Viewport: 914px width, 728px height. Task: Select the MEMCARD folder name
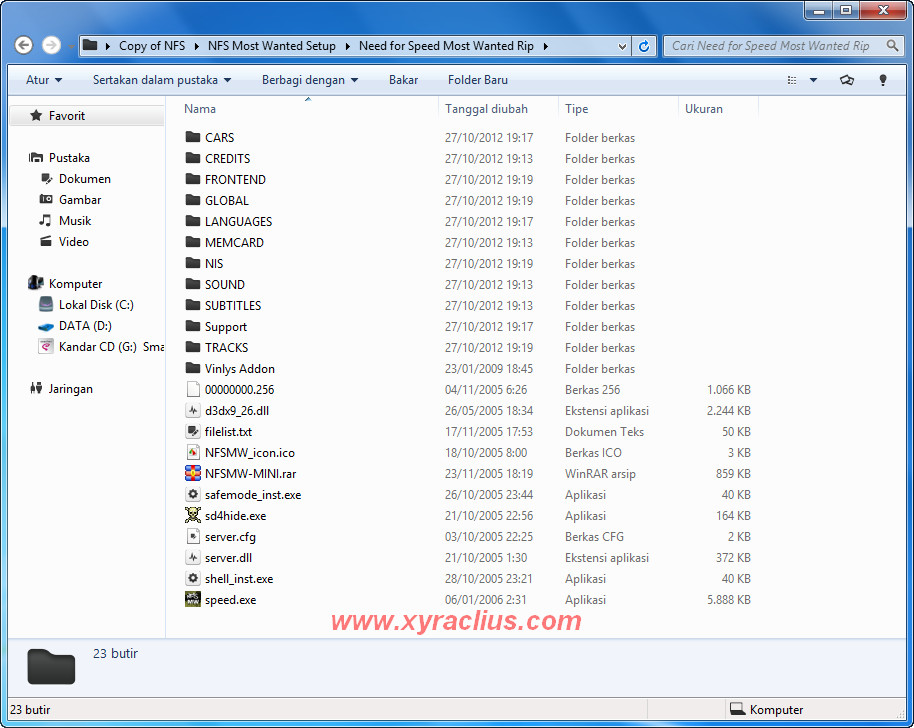click(x=234, y=242)
